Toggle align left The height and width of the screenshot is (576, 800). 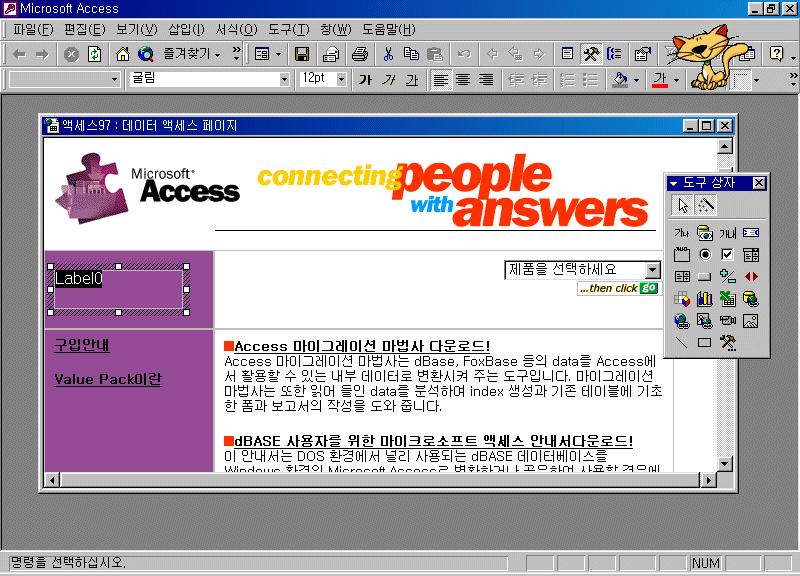coord(440,80)
